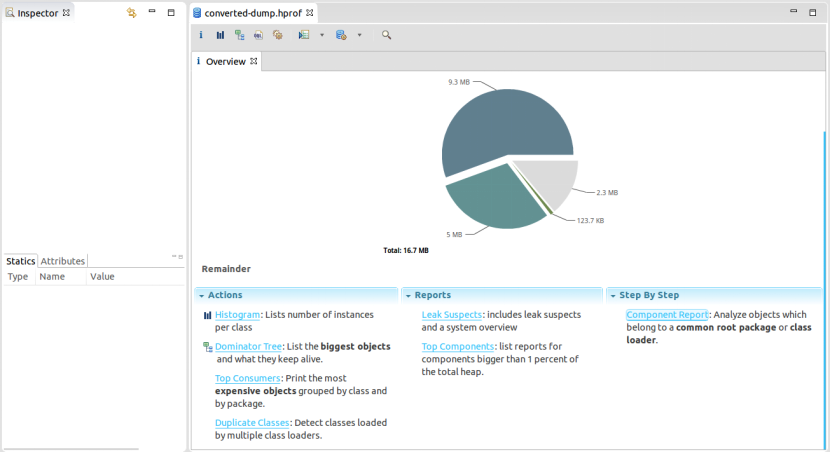830x453 pixels.
Task: Minimize the Inspector view
Action: coord(152,11)
